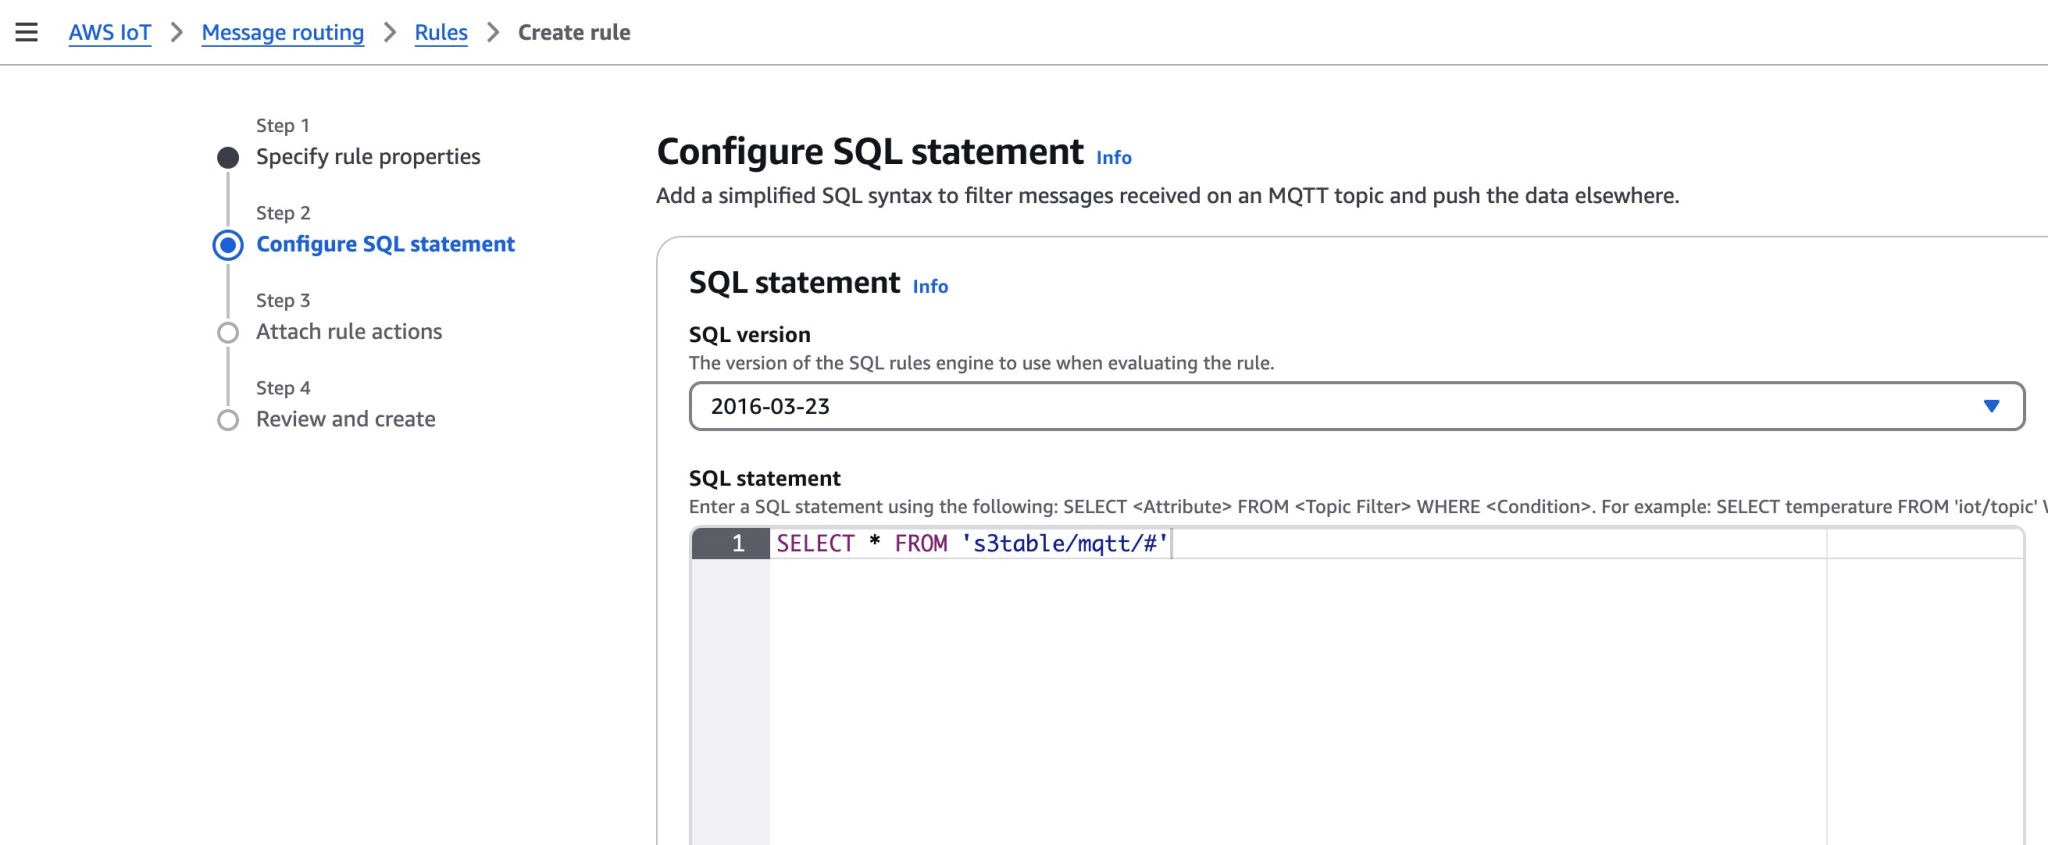Screen dimensions: 2048x845
Task: Select Step 3 empty circle indicator
Action: (x=228, y=333)
